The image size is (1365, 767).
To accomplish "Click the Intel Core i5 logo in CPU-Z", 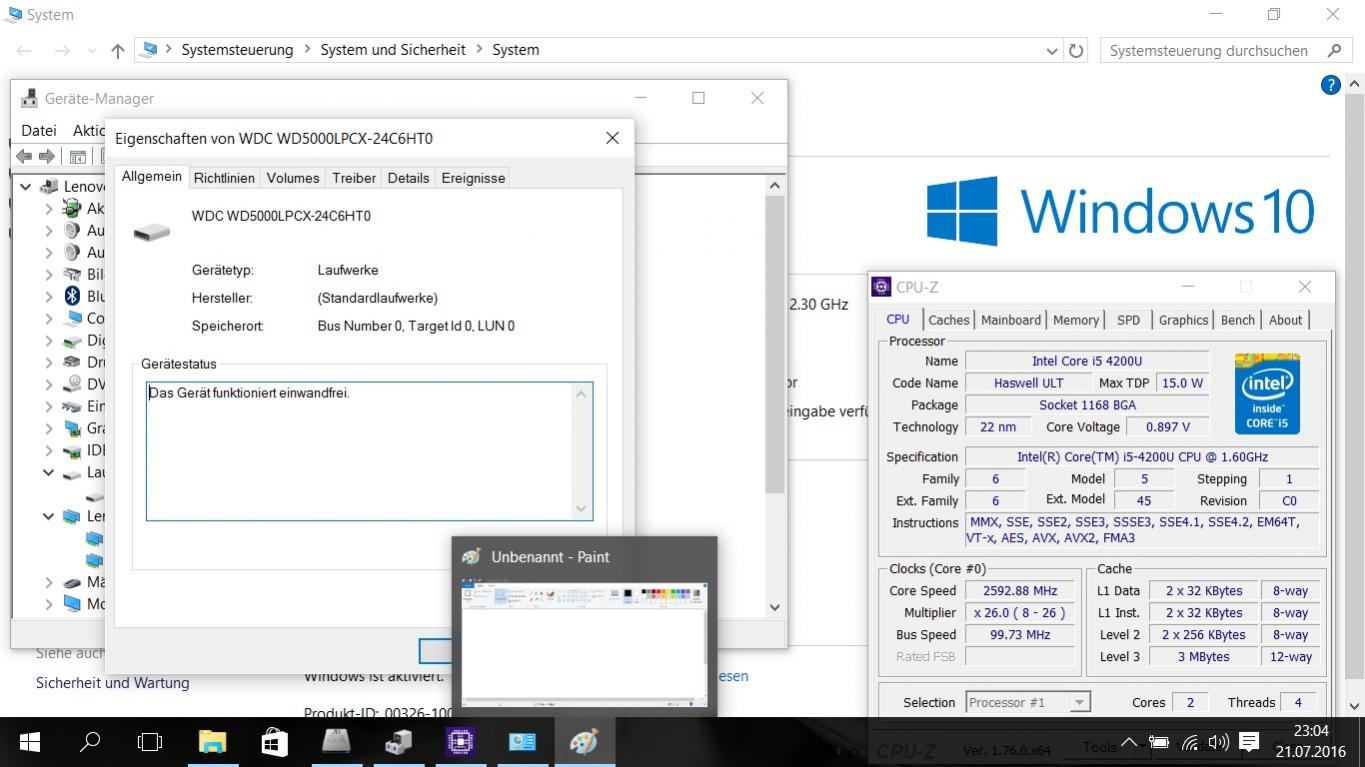I will [1267, 393].
